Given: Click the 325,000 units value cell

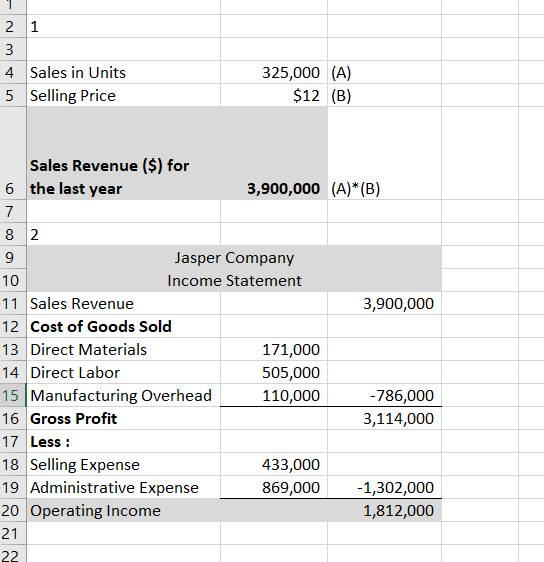Looking at the screenshot, I should 274,72.
